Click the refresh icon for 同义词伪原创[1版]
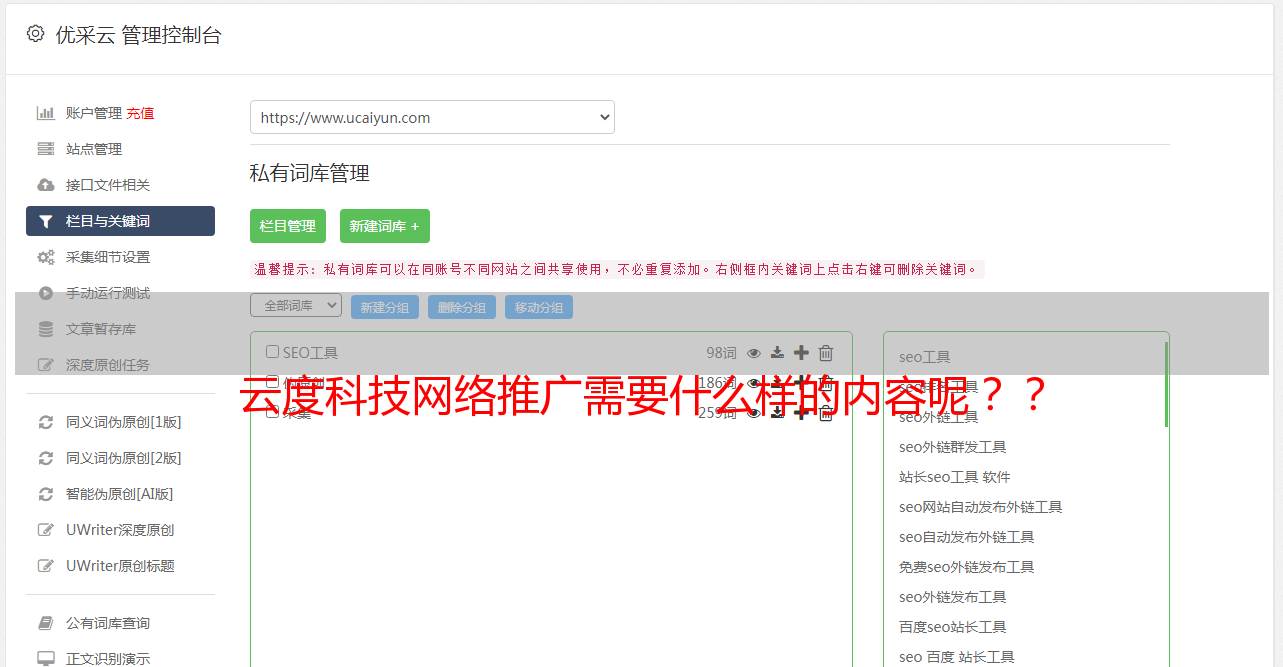 [x=45, y=422]
